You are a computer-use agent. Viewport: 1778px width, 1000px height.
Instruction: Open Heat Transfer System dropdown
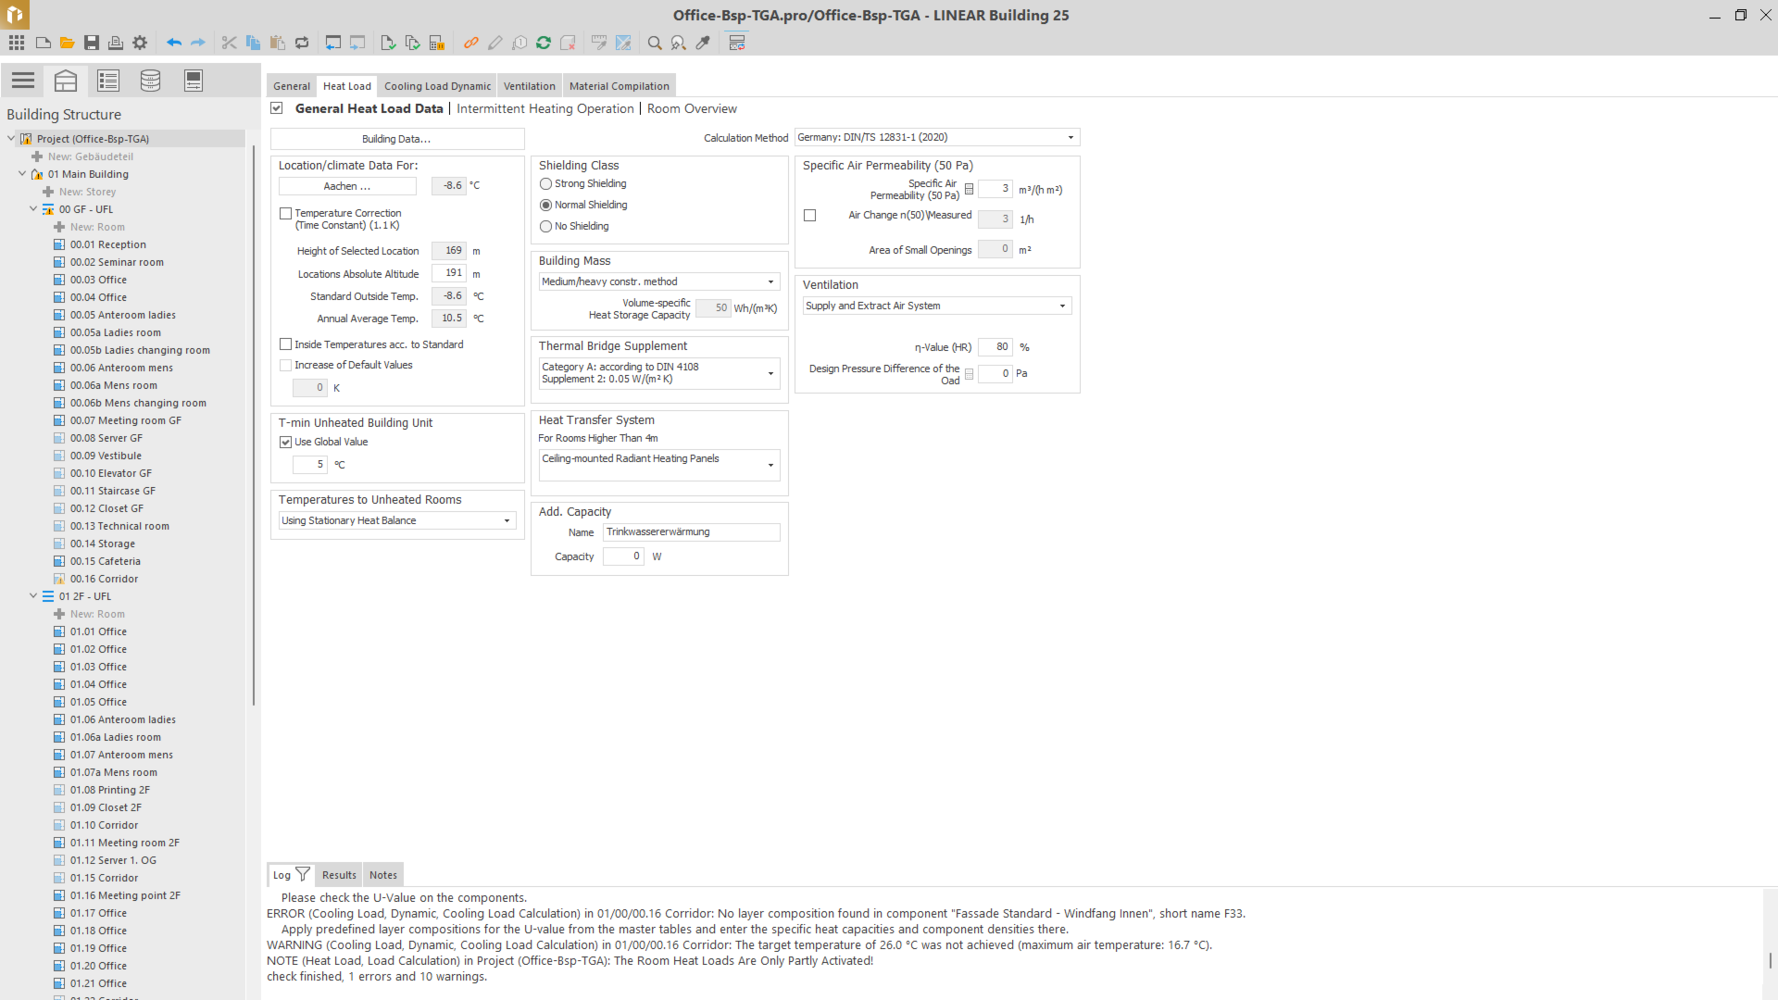(x=659, y=465)
